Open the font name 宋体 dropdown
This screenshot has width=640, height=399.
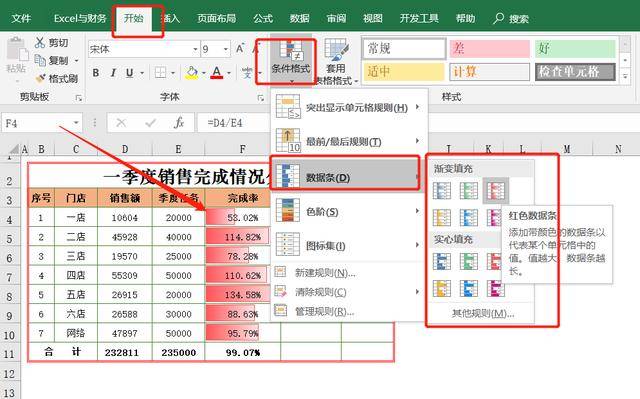pyautogui.click(x=195, y=49)
